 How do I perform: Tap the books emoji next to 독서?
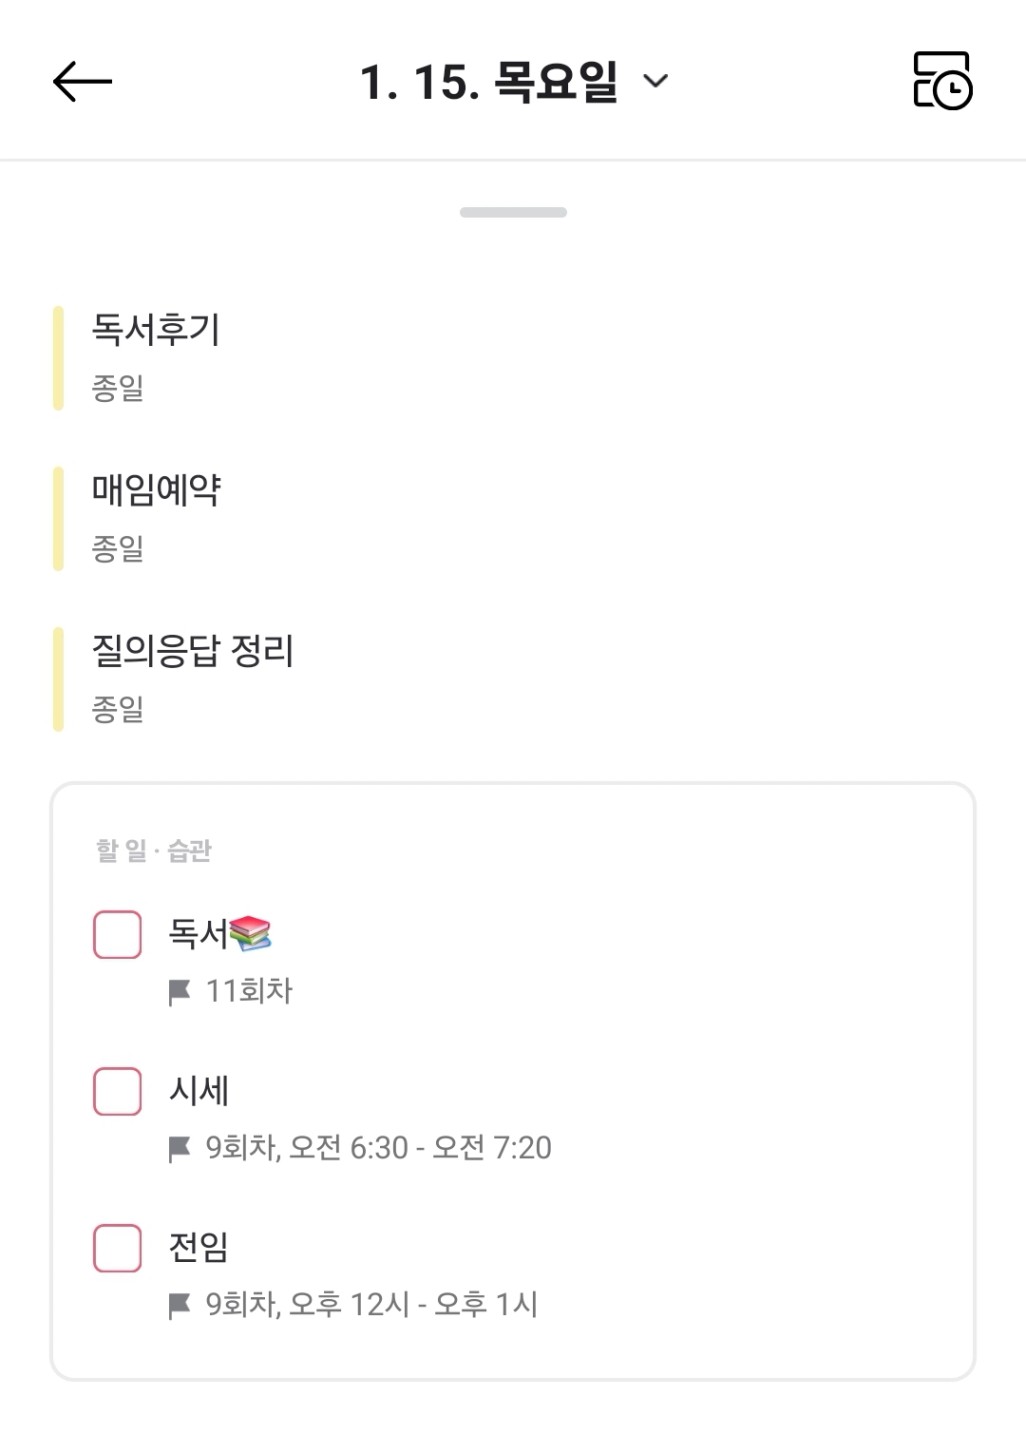click(250, 933)
